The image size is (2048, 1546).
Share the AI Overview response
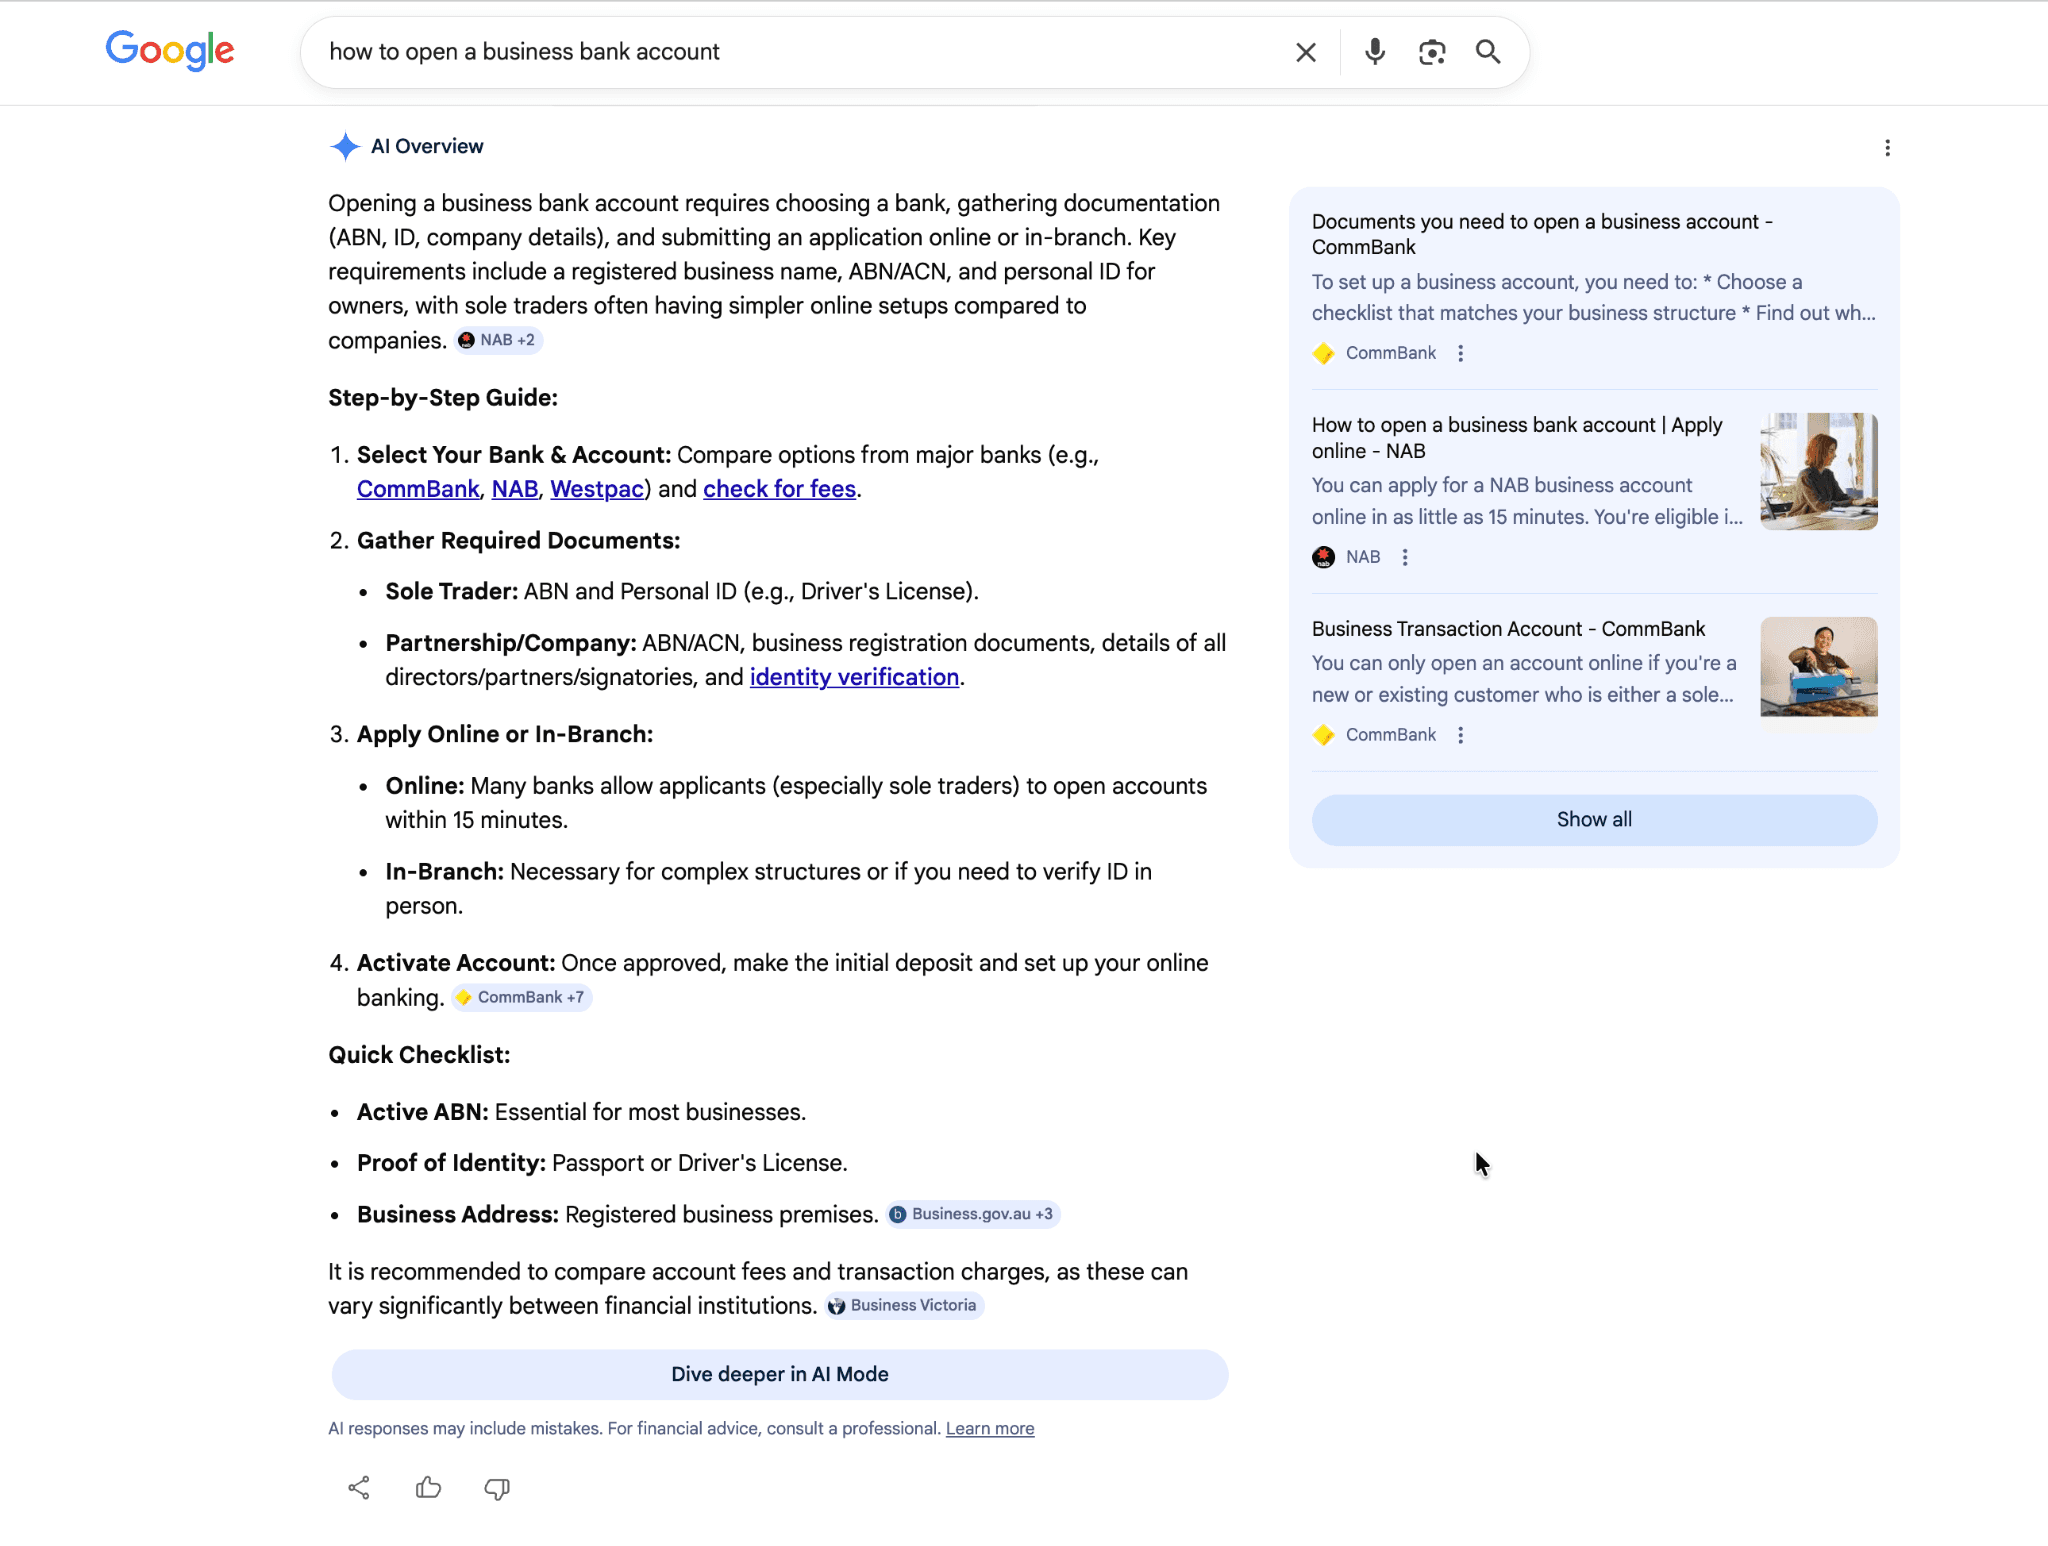359,1488
